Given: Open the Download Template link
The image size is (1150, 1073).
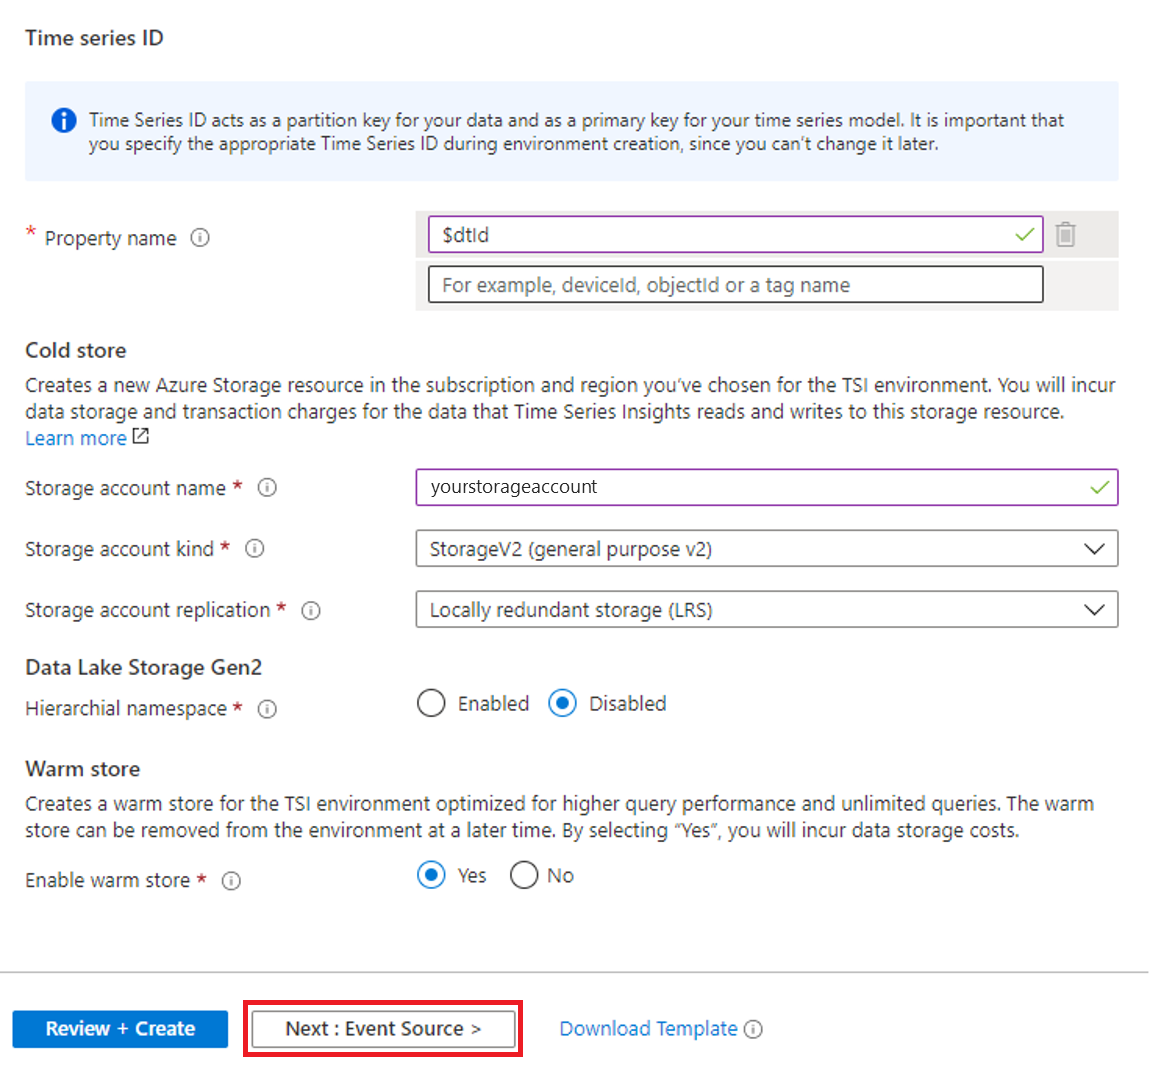Looking at the screenshot, I should (648, 1029).
